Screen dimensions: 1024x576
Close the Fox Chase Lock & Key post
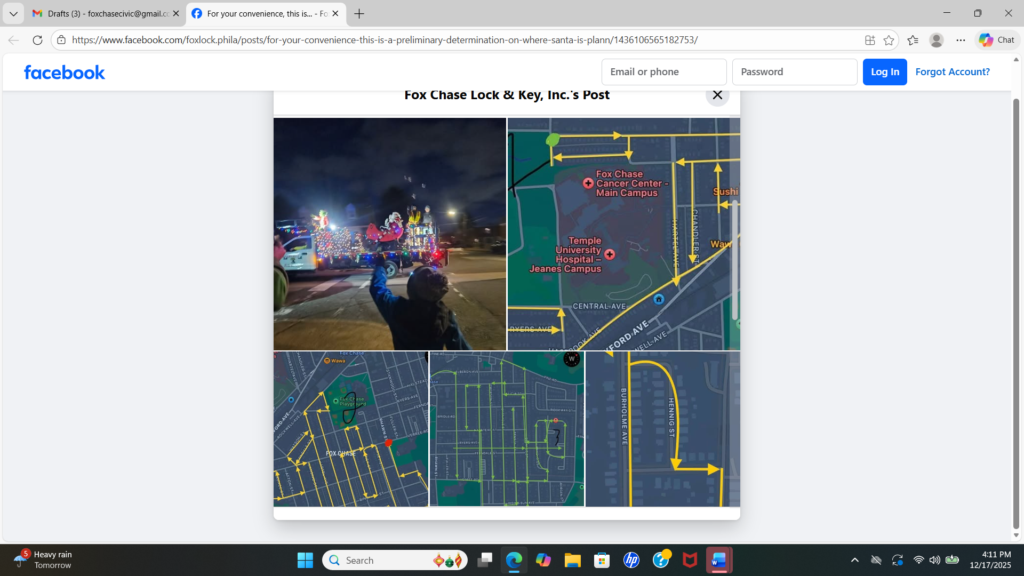(x=717, y=95)
